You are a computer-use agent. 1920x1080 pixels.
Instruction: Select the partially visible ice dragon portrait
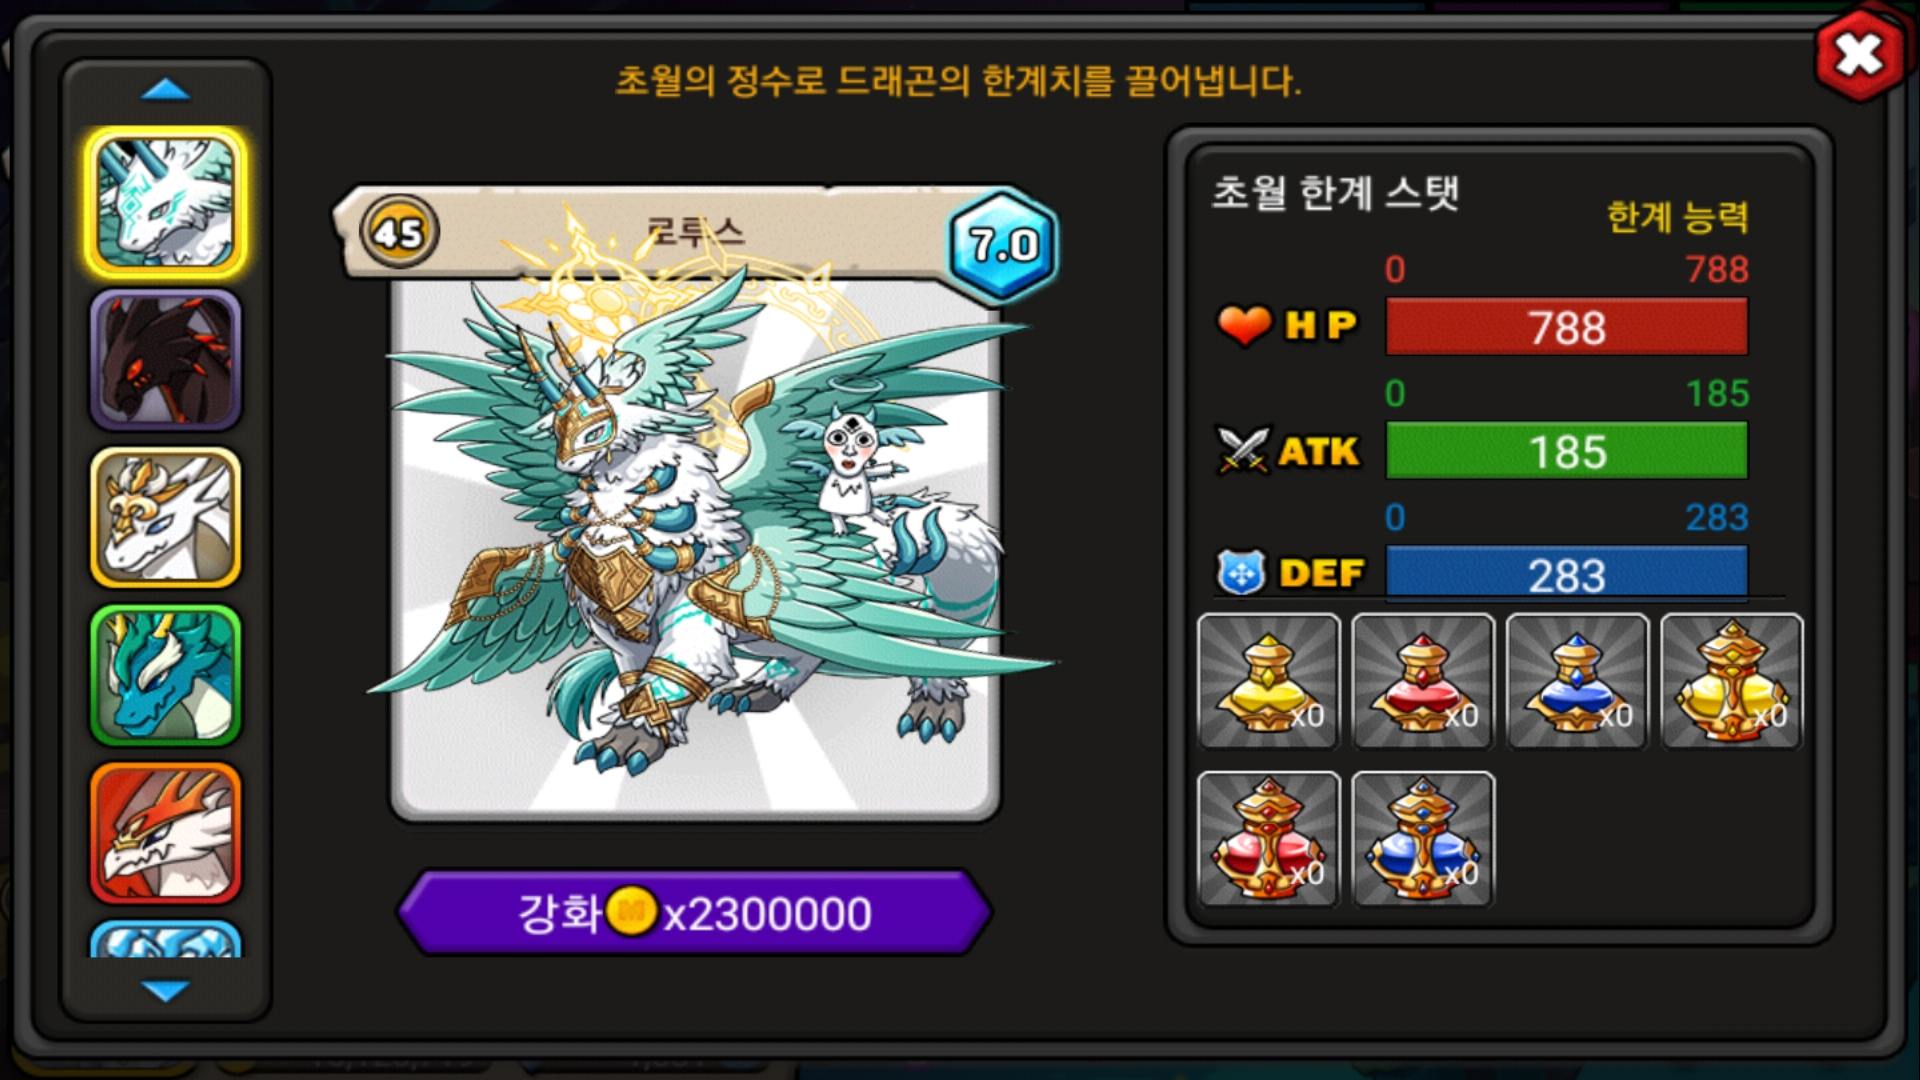coord(166,940)
